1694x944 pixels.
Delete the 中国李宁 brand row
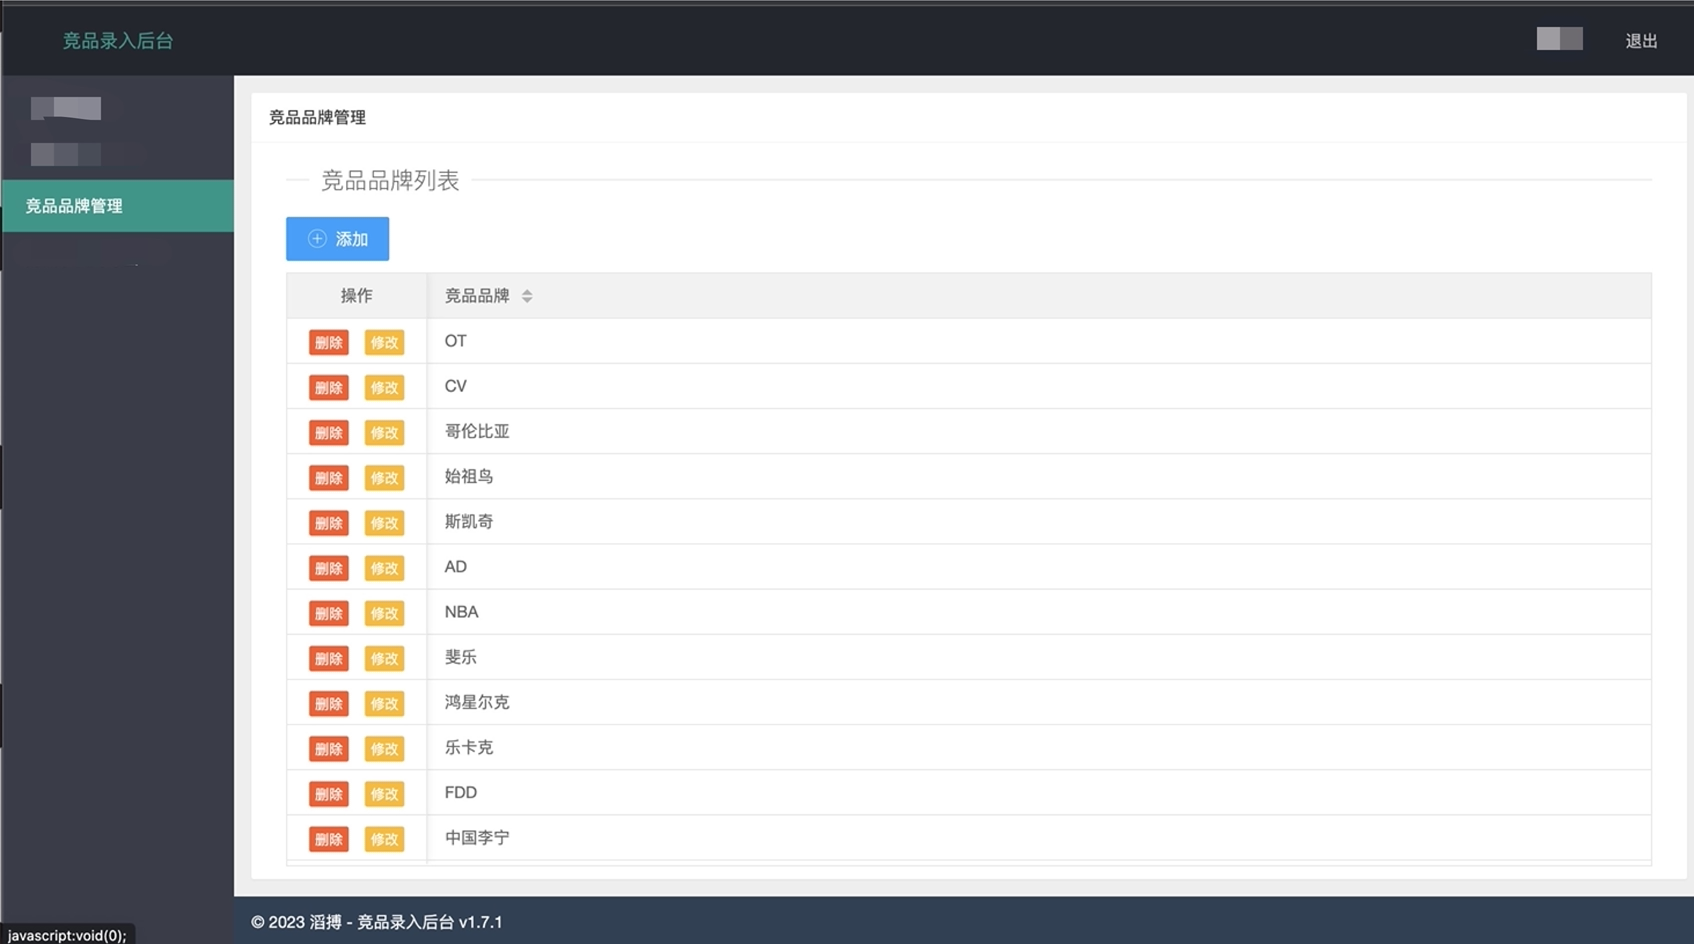[x=328, y=839]
